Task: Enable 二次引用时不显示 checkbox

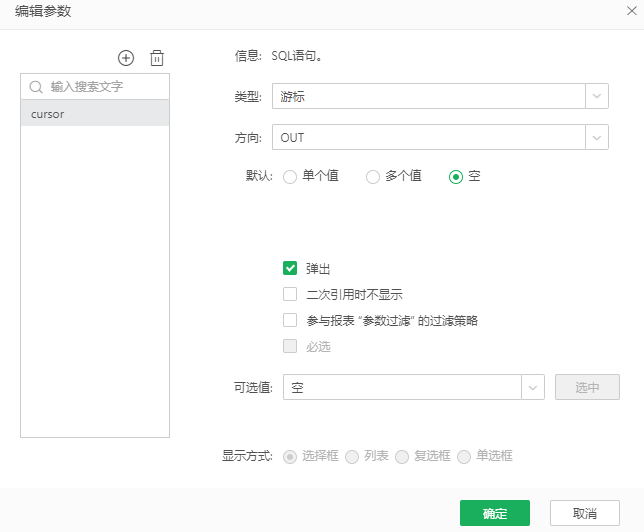Action: click(290, 294)
